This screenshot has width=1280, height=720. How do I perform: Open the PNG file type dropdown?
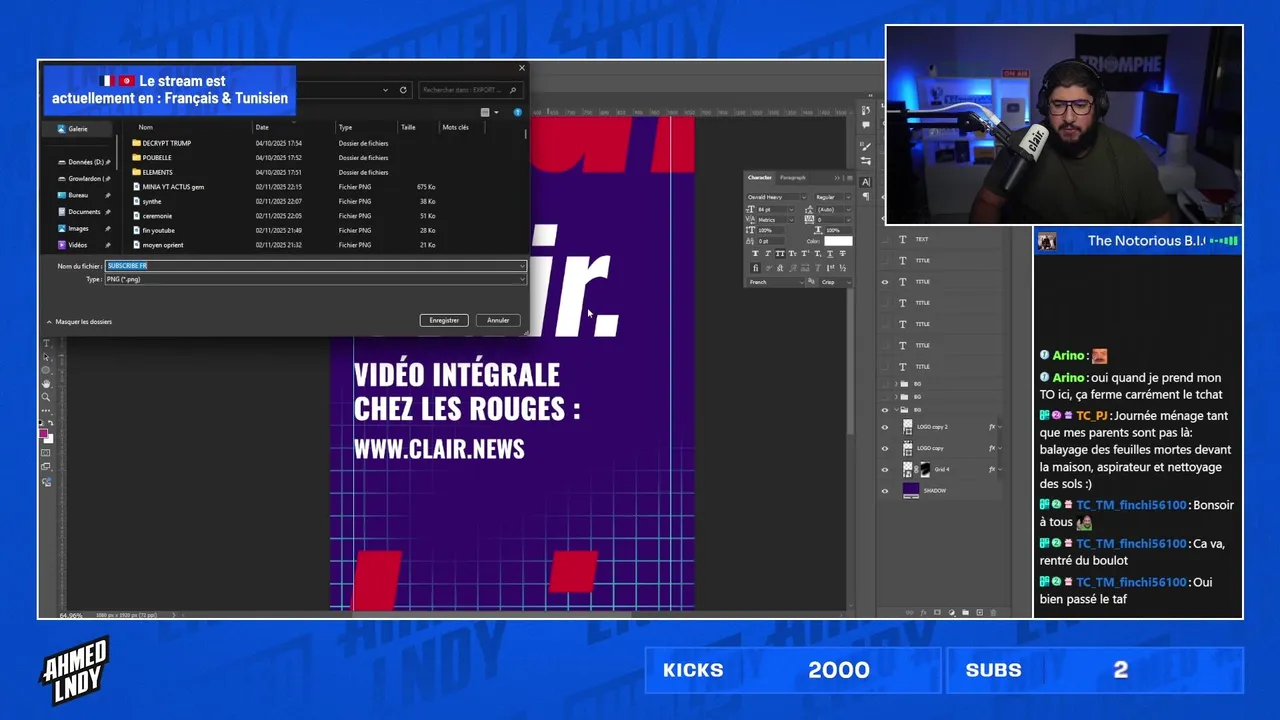coord(316,279)
